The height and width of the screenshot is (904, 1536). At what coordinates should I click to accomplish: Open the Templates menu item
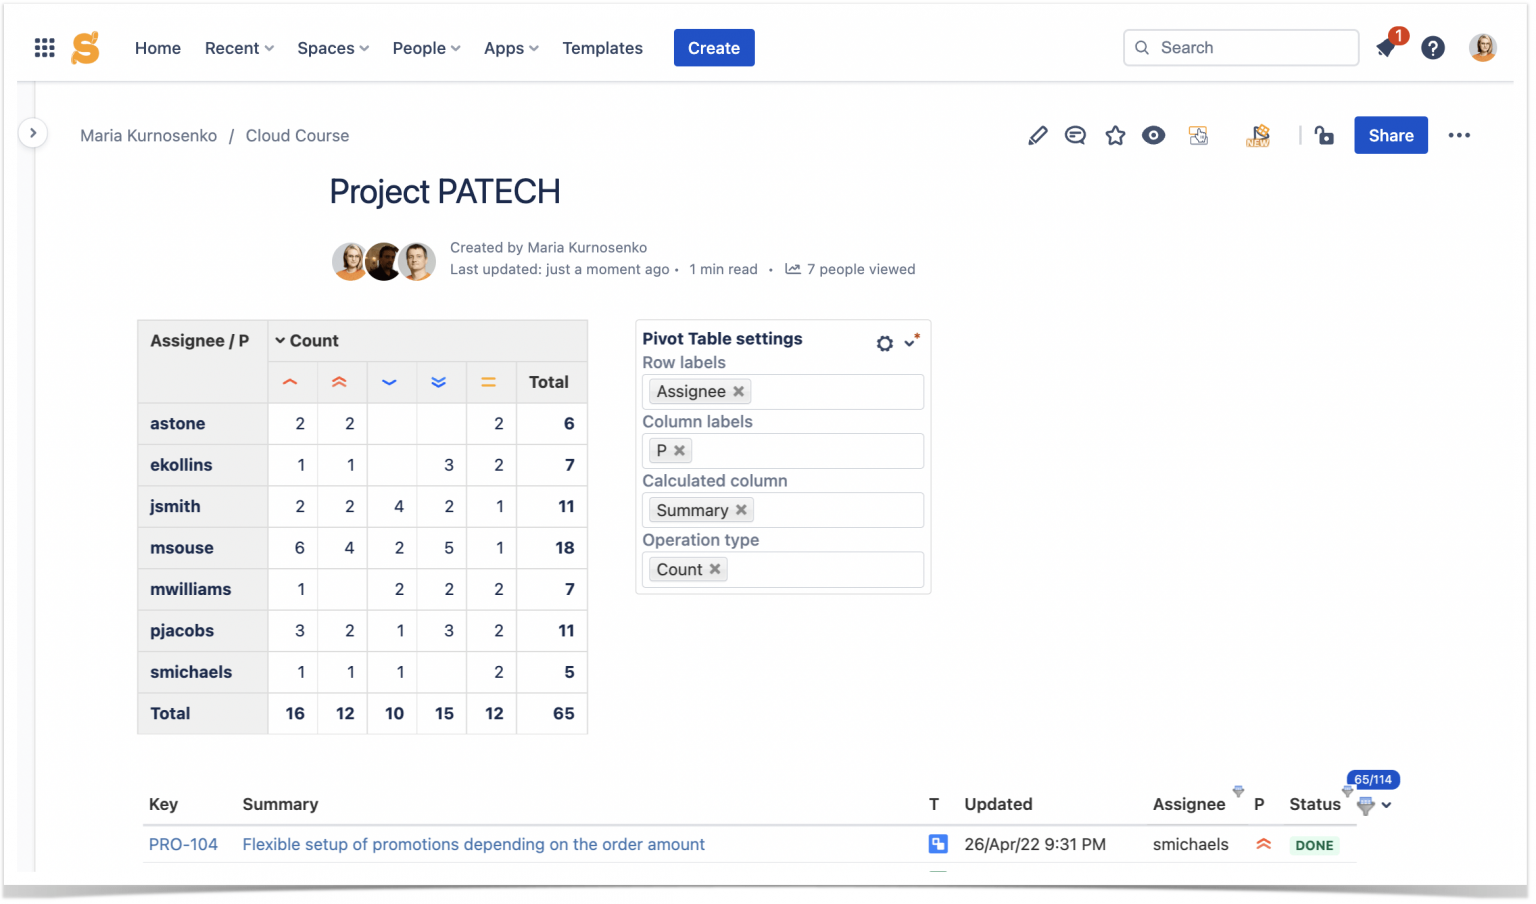click(602, 47)
